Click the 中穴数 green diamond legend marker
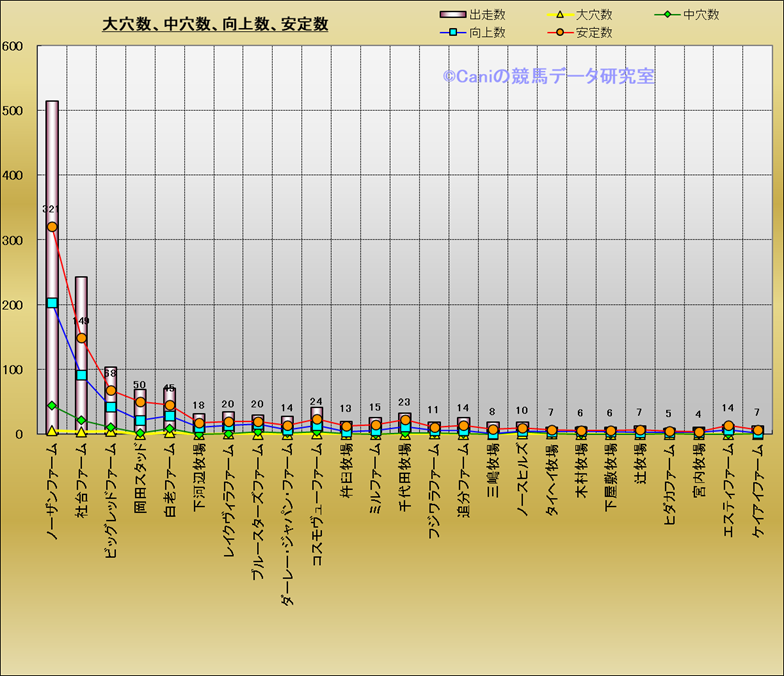 coord(667,15)
